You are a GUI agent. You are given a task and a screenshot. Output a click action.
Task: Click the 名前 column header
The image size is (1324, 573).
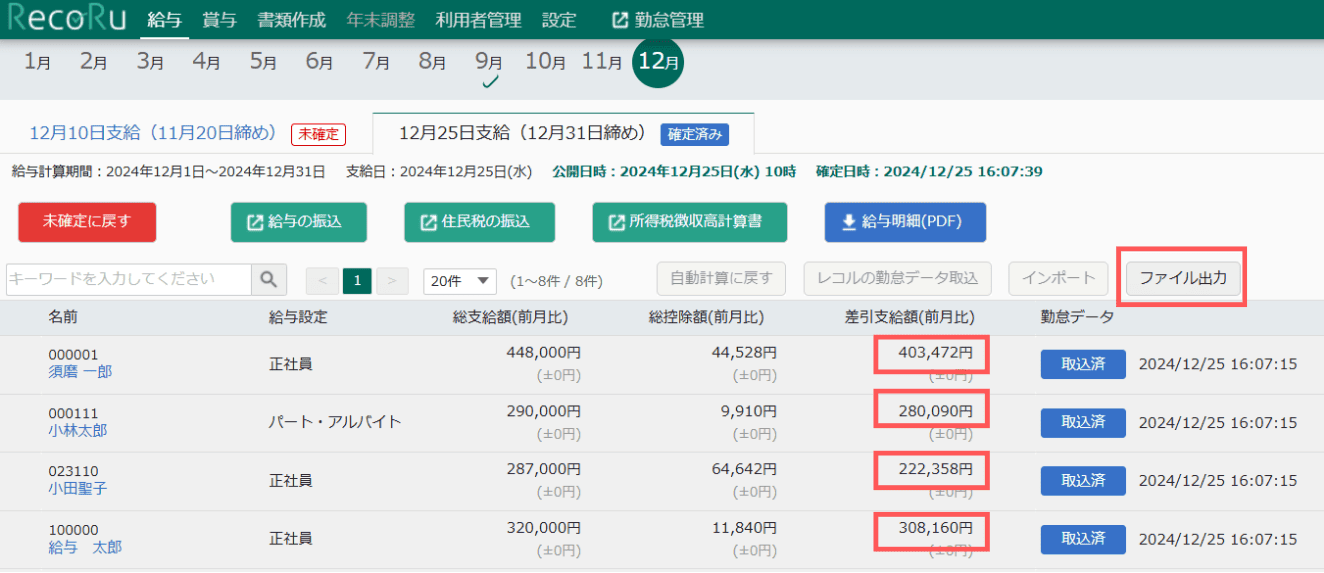(63, 317)
